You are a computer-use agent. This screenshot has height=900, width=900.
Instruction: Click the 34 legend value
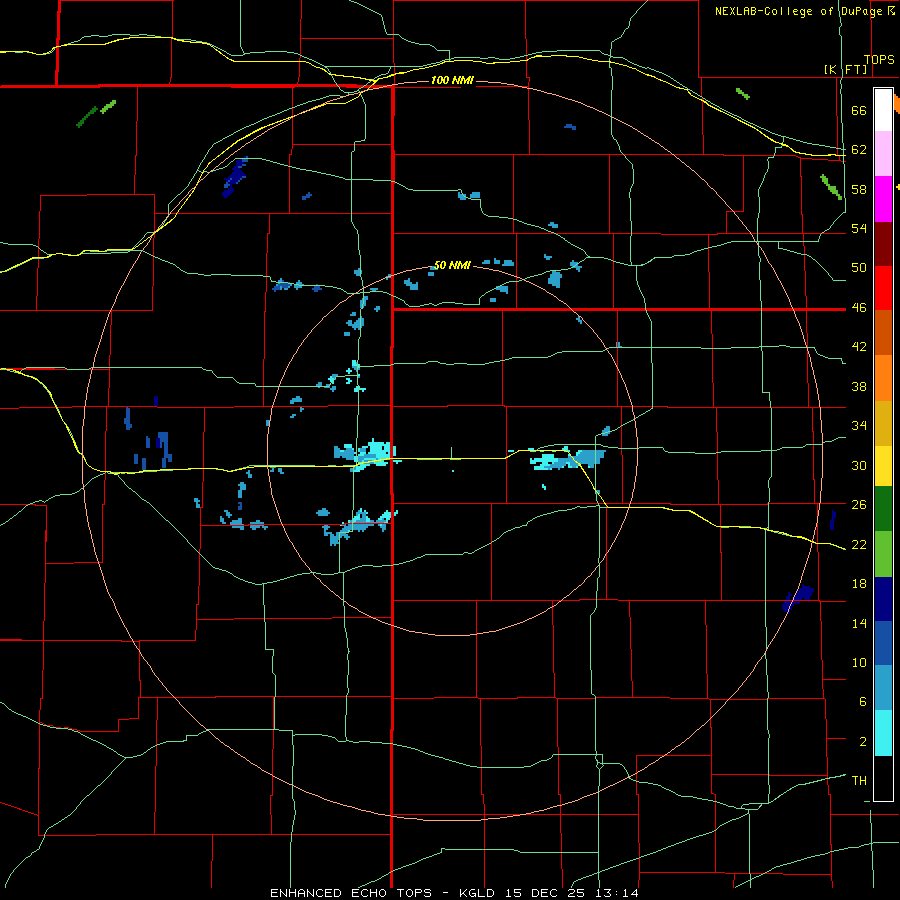859,426
